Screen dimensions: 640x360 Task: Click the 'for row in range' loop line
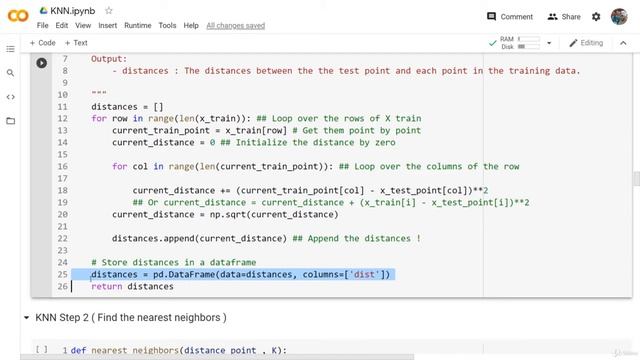pos(256,119)
